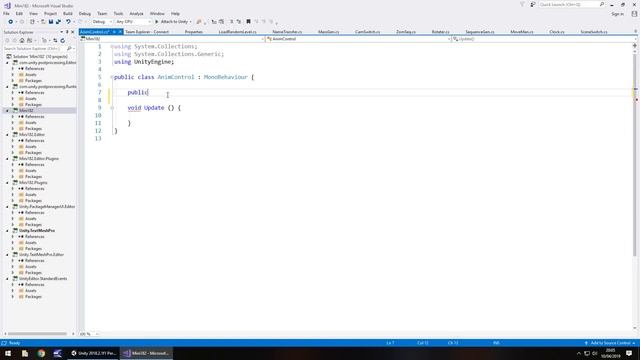Click the Home icon in Solution Explorer
Image resolution: width=640 pixels, height=360 pixels.
[22, 40]
